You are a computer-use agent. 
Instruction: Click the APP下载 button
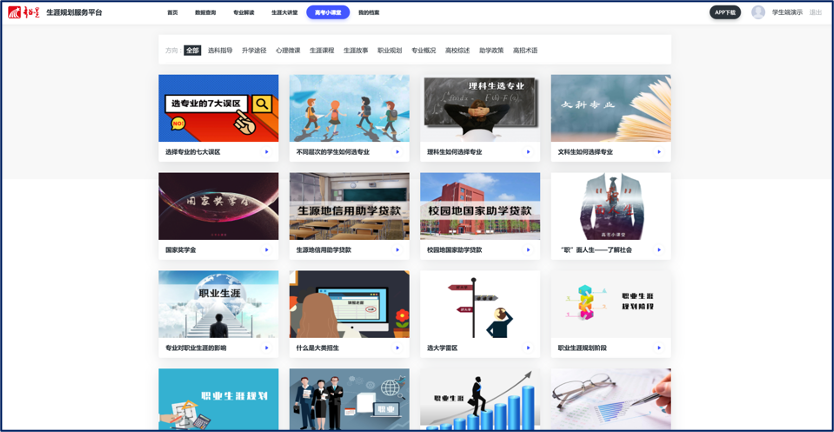point(725,12)
